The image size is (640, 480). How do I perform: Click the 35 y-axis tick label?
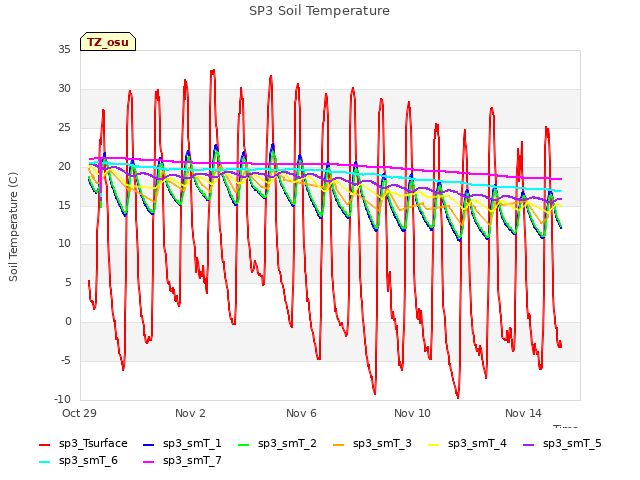click(64, 49)
